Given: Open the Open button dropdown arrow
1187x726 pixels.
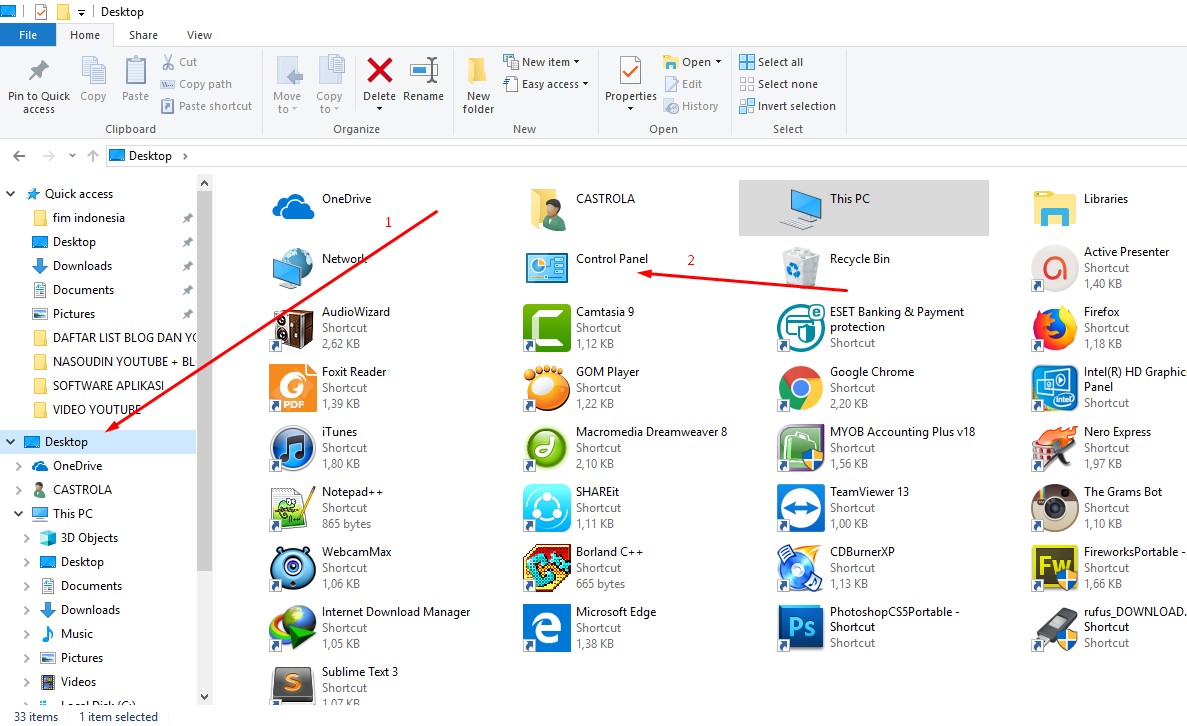Looking at the screenshot, I should (x=718, y=62).
